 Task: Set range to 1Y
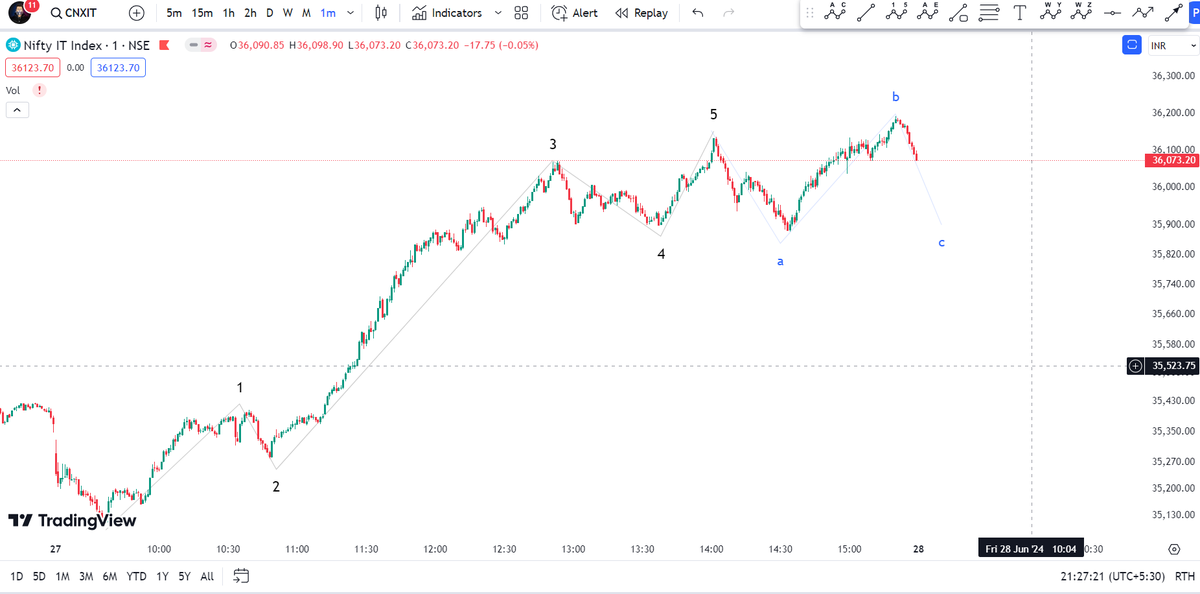[x=164, y=576]
